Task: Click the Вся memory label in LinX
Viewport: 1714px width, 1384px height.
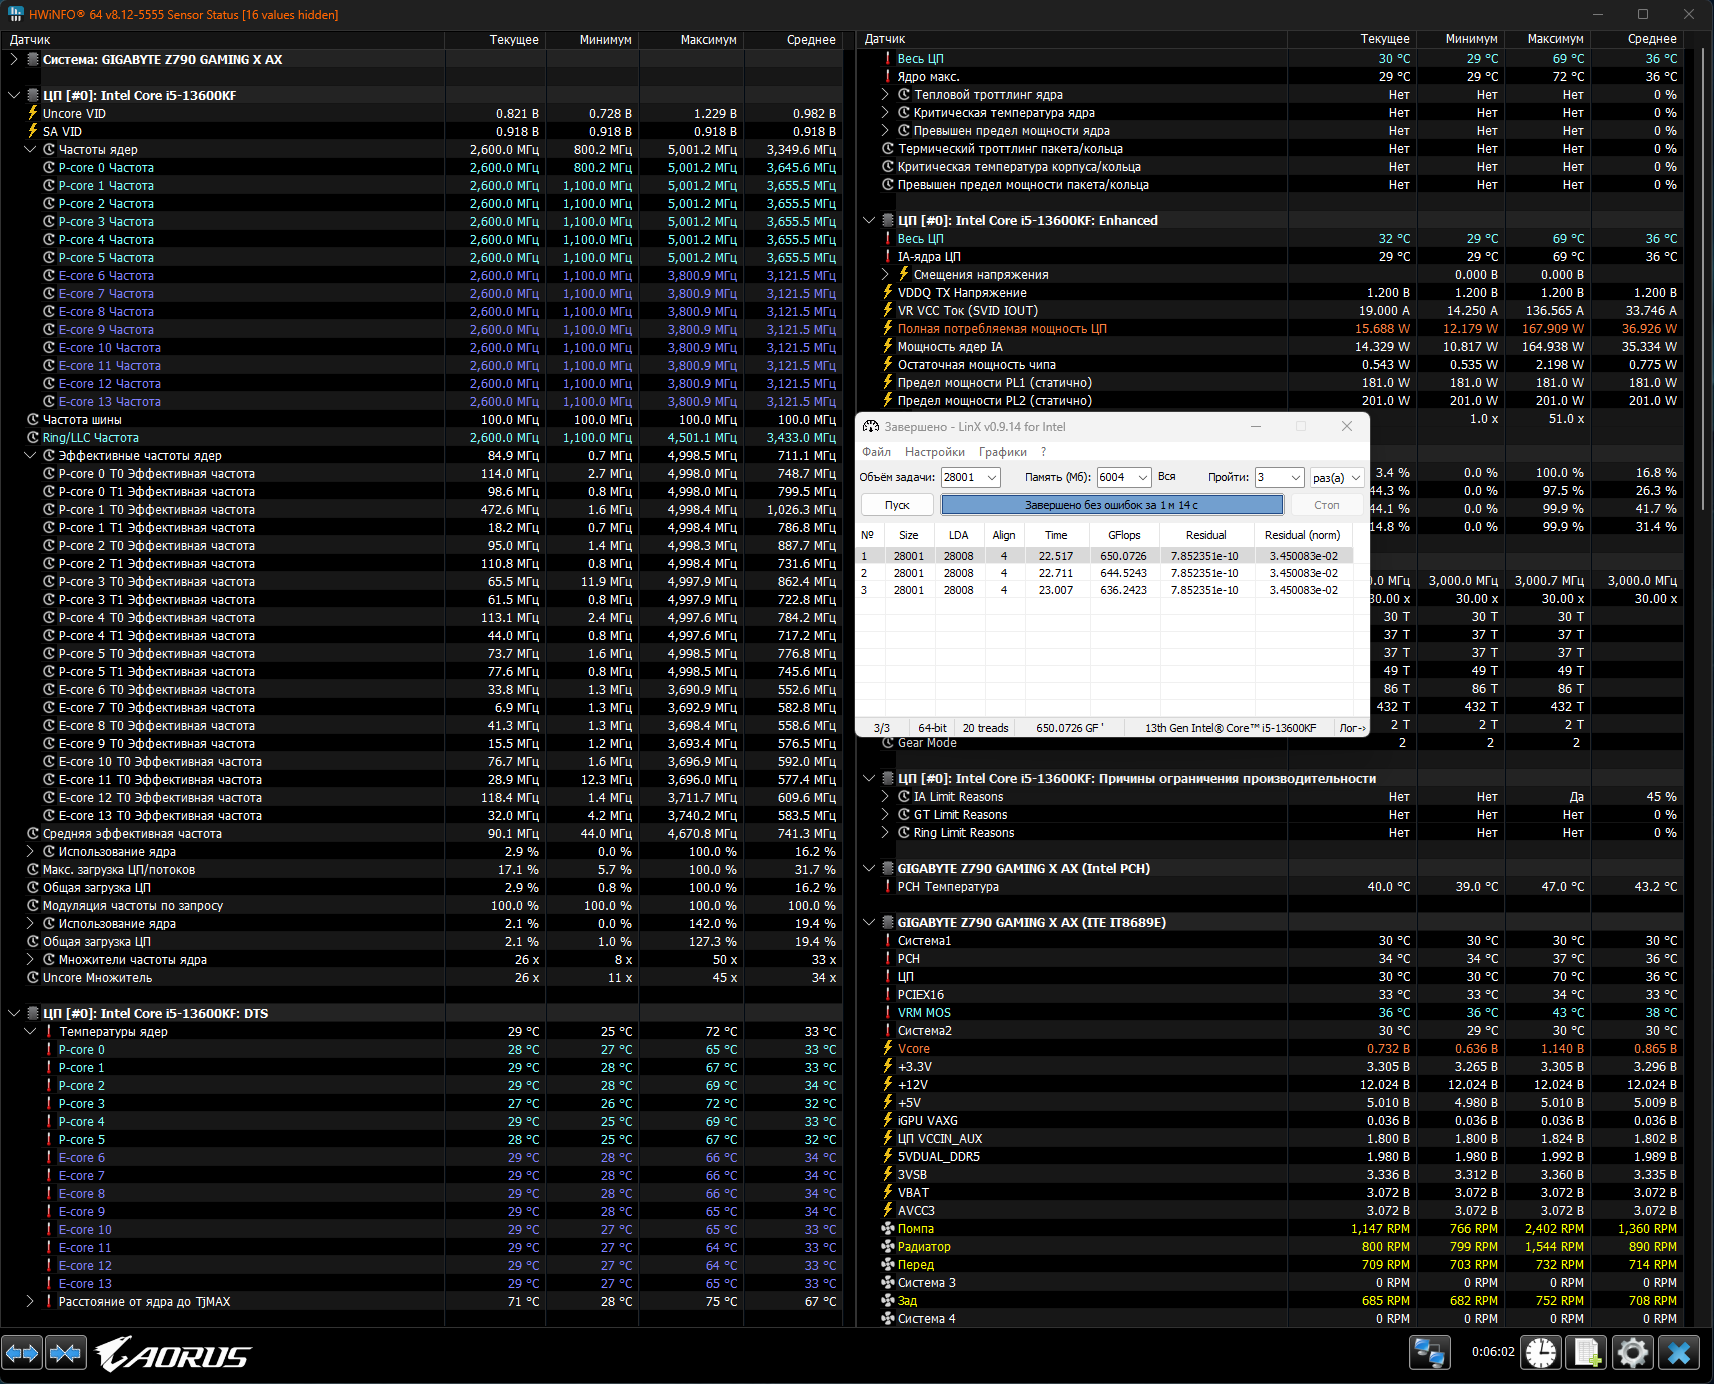Action: (x=1167, y=476)
